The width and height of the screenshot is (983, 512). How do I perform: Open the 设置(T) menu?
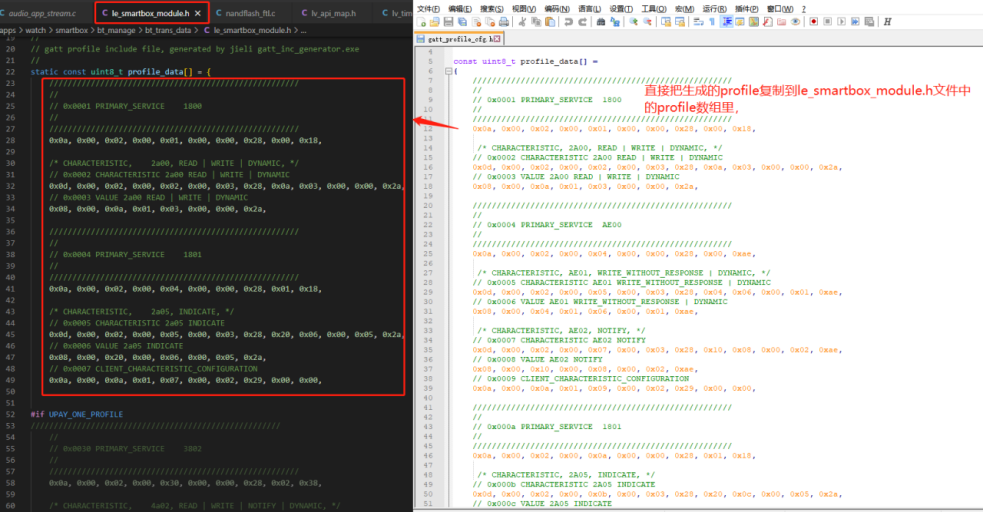point(621,9)
